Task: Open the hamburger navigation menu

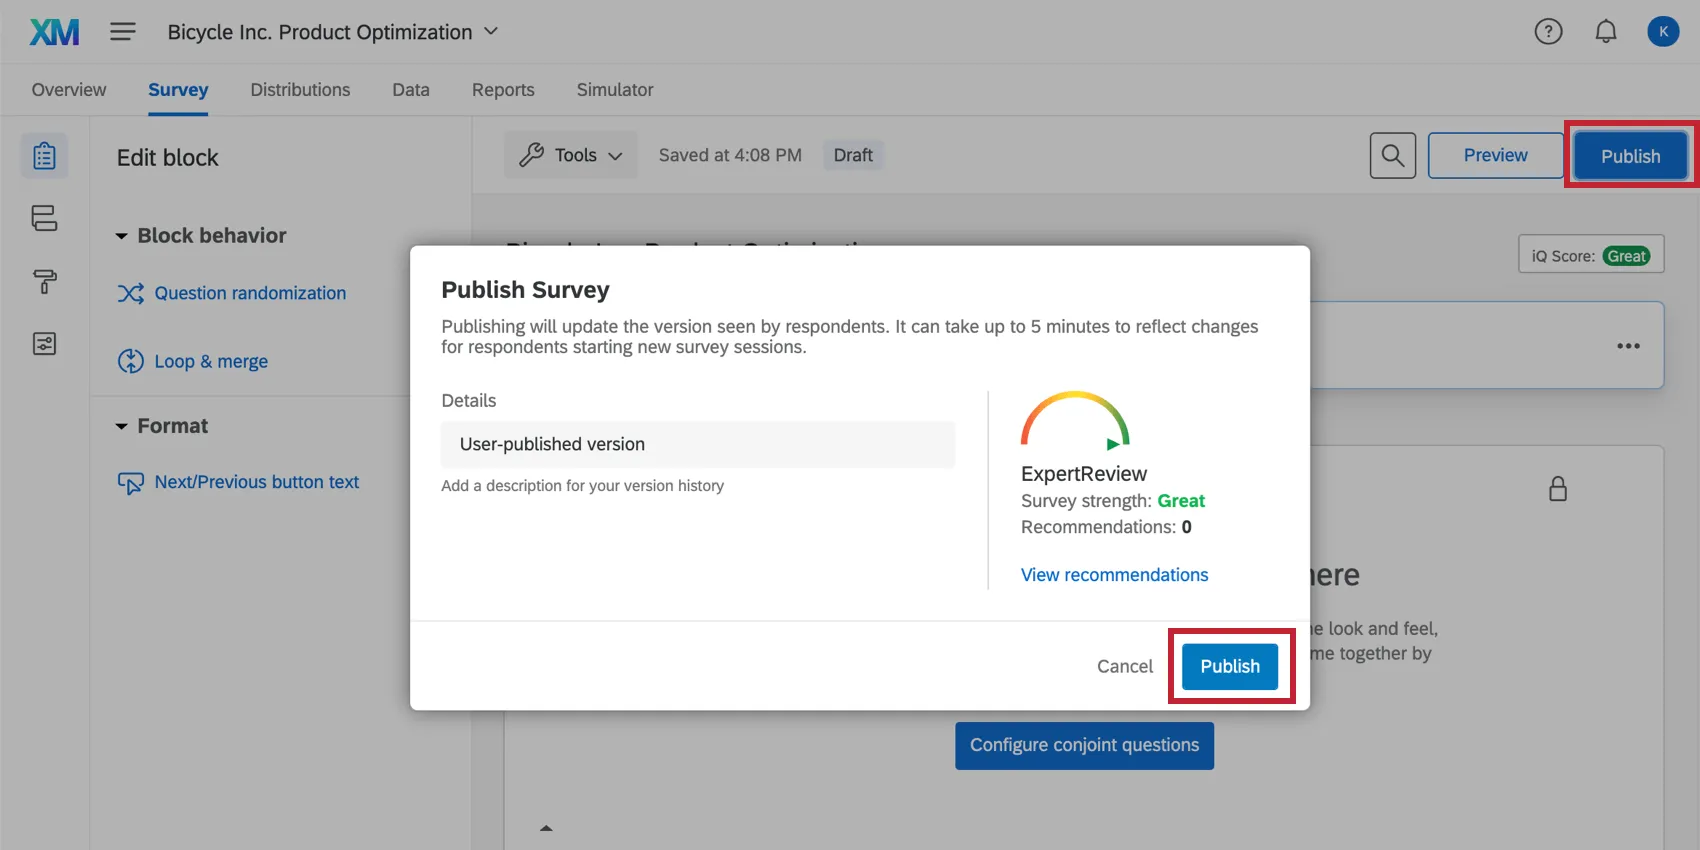Action: coord(123,32)
